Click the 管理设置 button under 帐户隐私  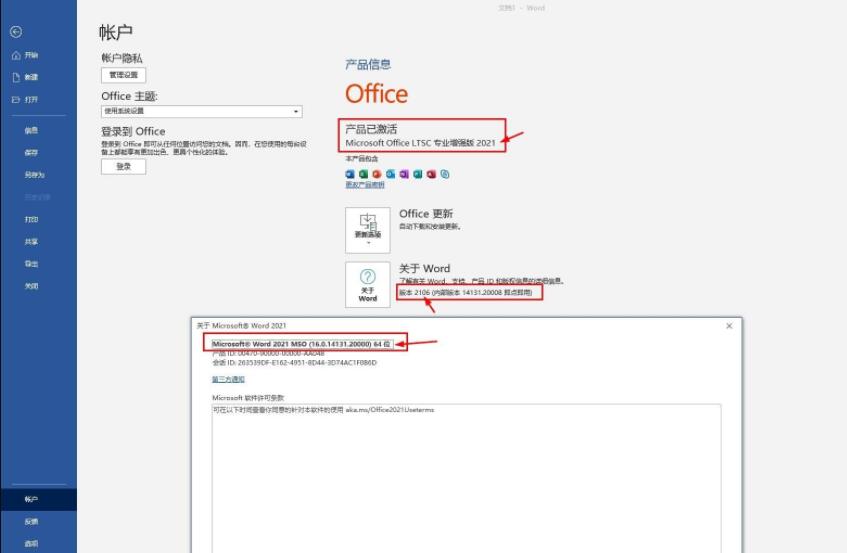click(x=124, y=75)
